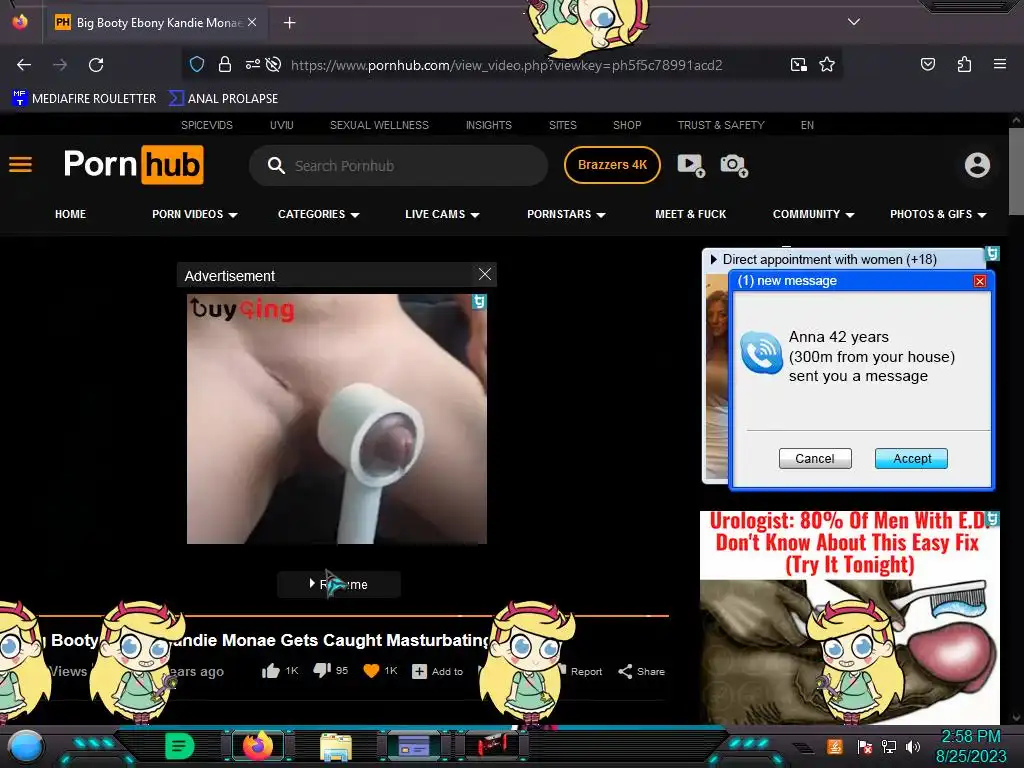Viewport: 1024px width, 768px height.
Task: Open the Shop top bar link
Action: pos(627,125)
